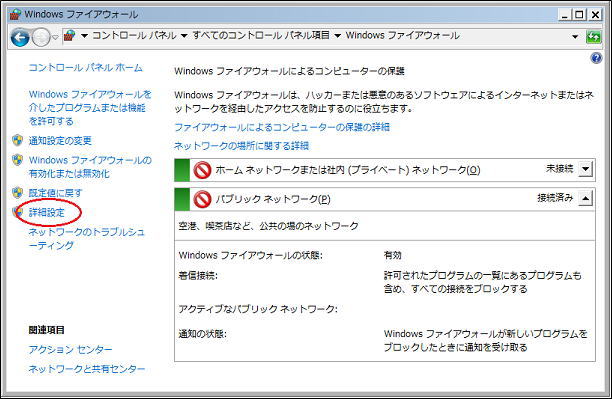Click the Back navigation arrow

[20, 37]
